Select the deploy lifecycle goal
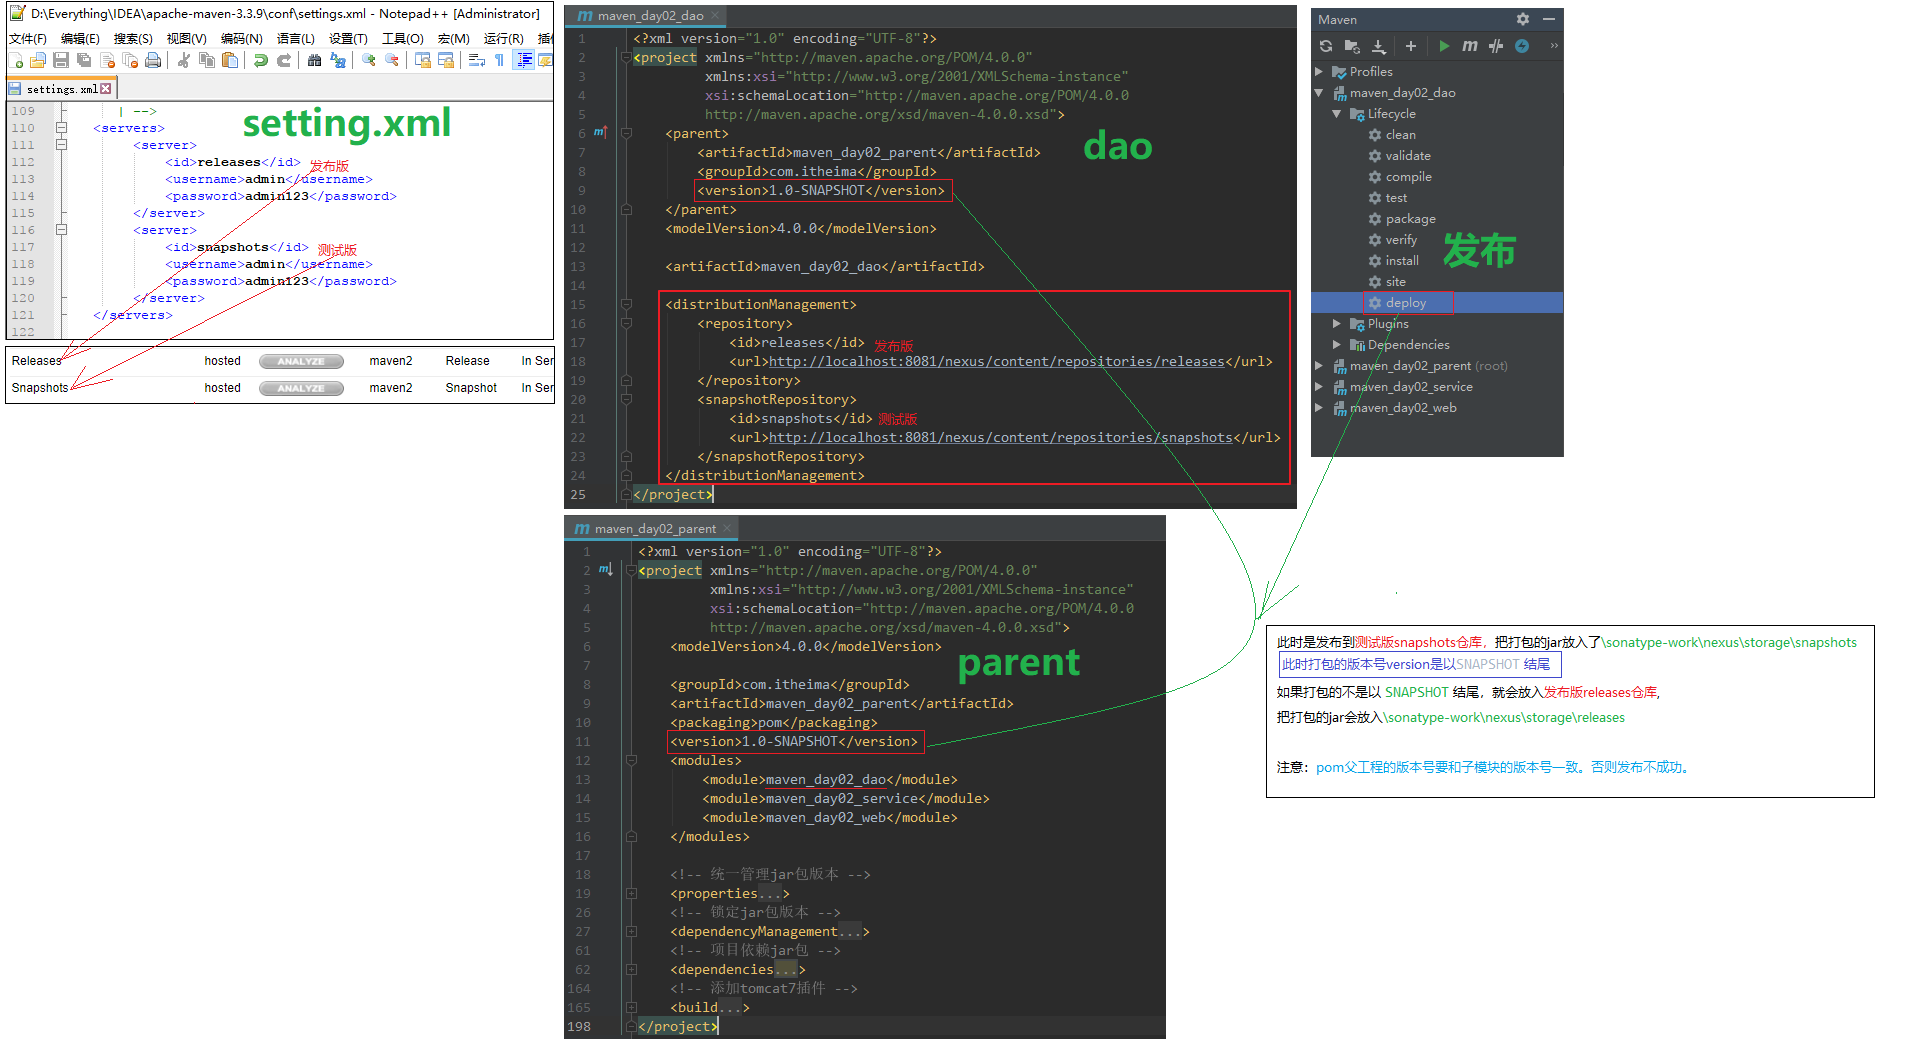Viewport: 1912px width, 1060px height. click(1405, 303)
